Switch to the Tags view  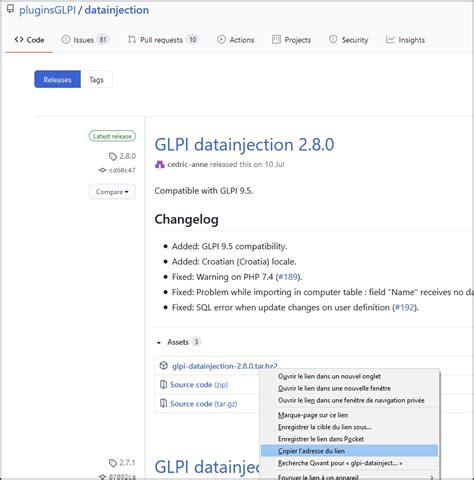[96, 79]
